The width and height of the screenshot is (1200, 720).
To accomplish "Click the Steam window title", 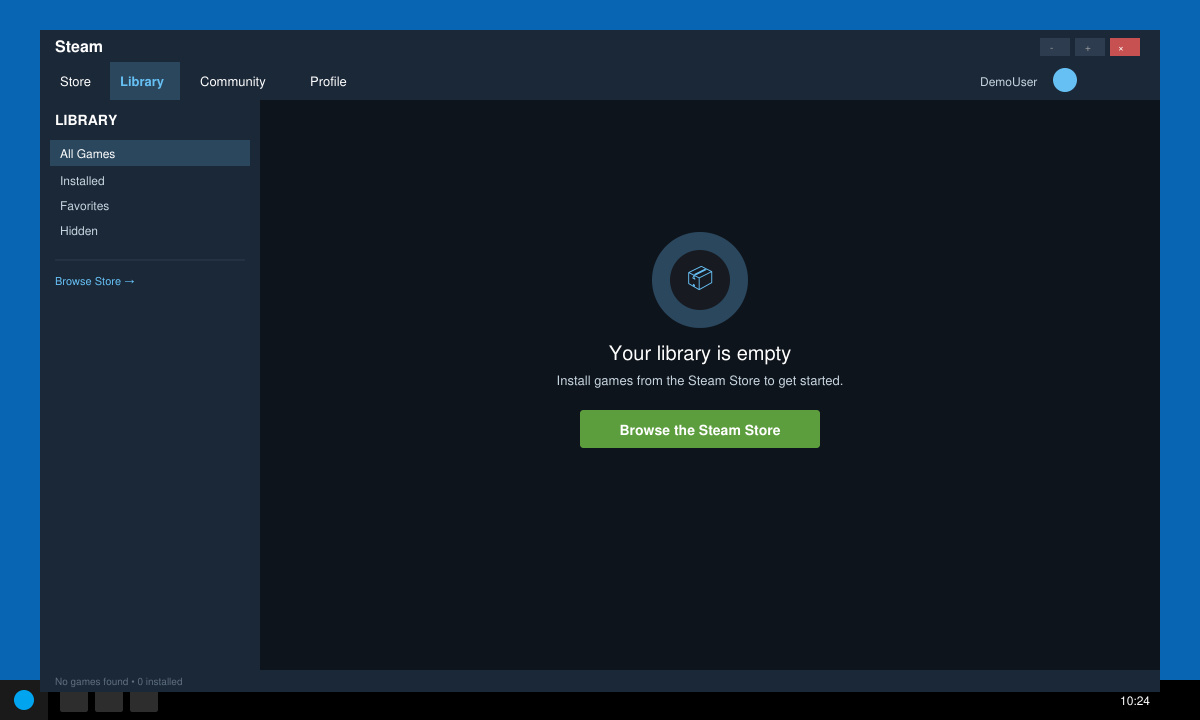I will (x=79, y=47).
